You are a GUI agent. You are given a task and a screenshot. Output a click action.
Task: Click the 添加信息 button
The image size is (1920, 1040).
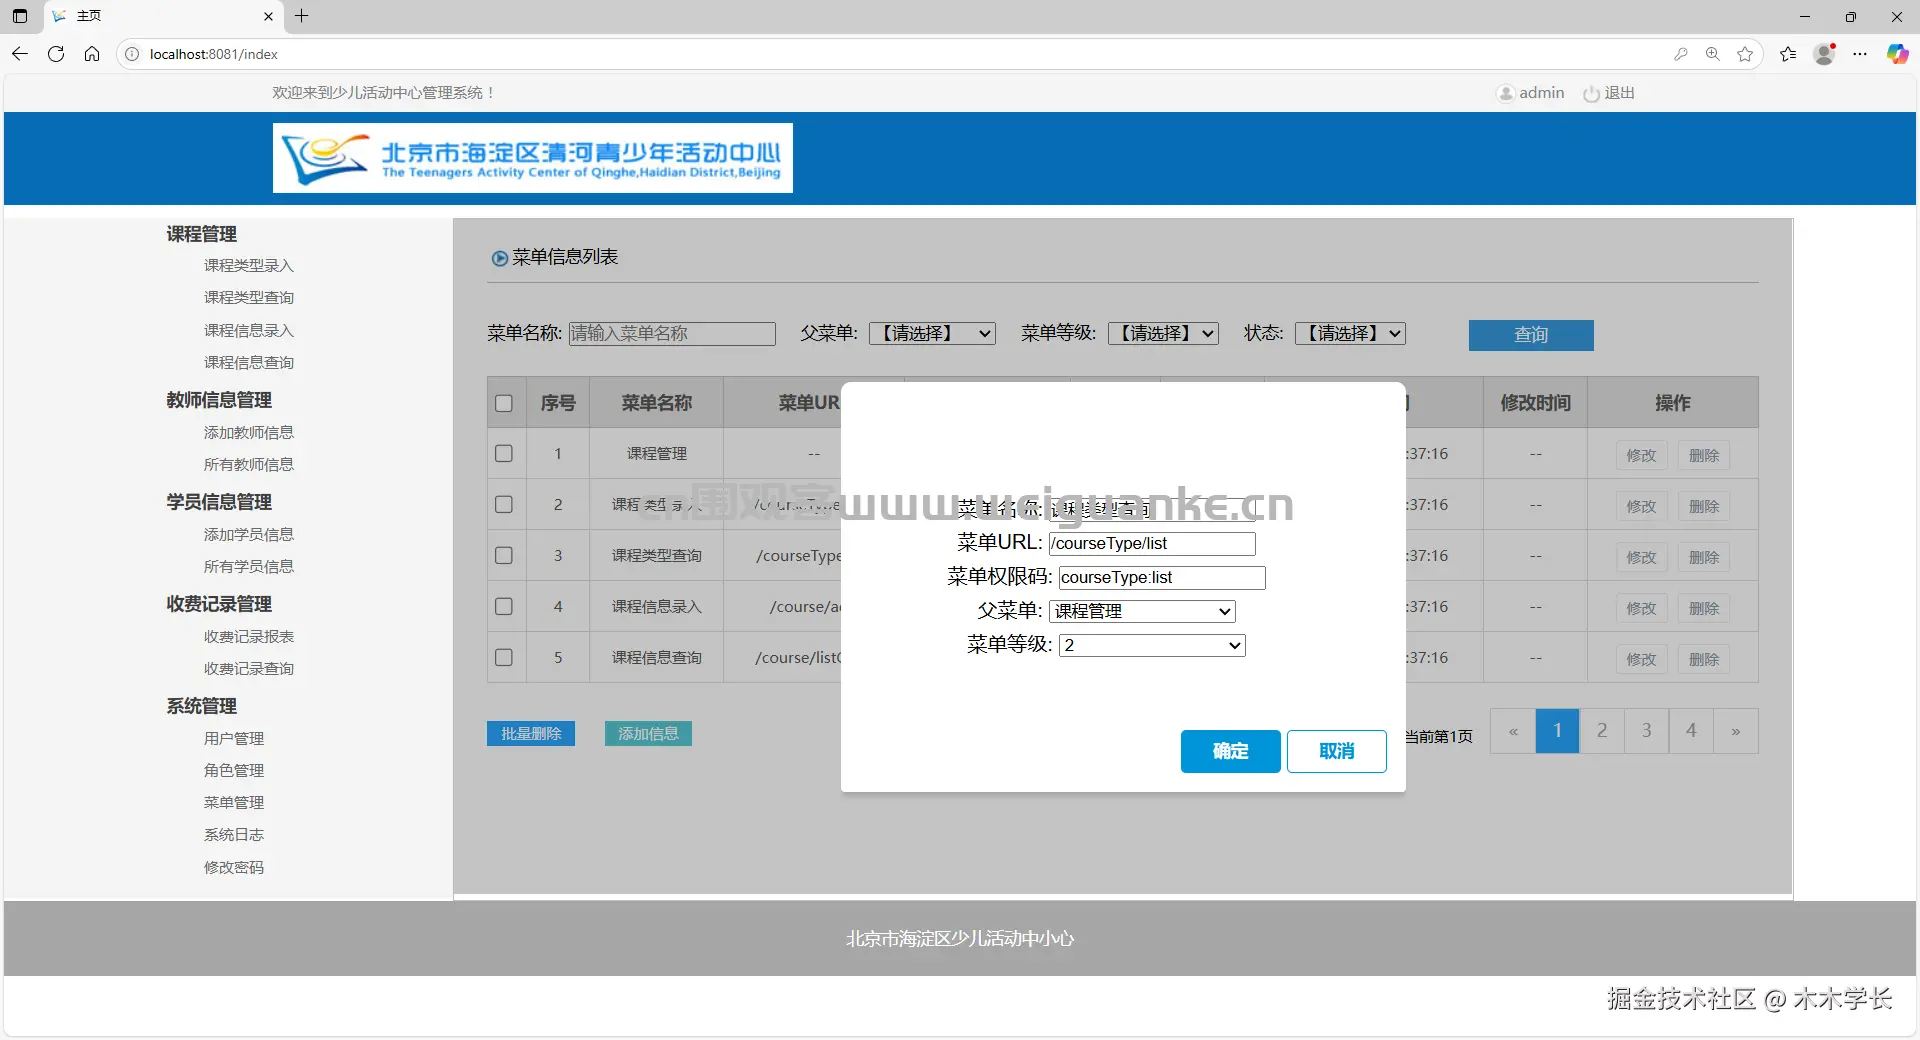pyautogui.click(x=648, y=733)
